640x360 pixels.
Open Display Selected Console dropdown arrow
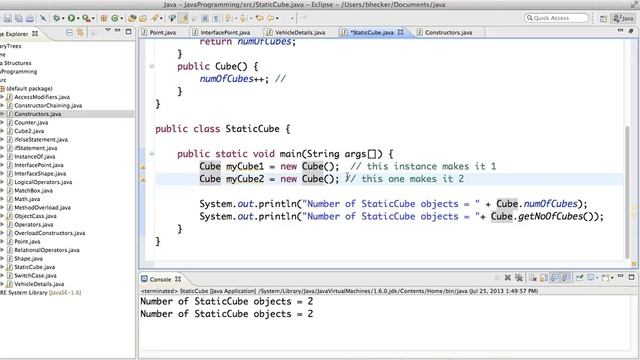click(597, 278)
